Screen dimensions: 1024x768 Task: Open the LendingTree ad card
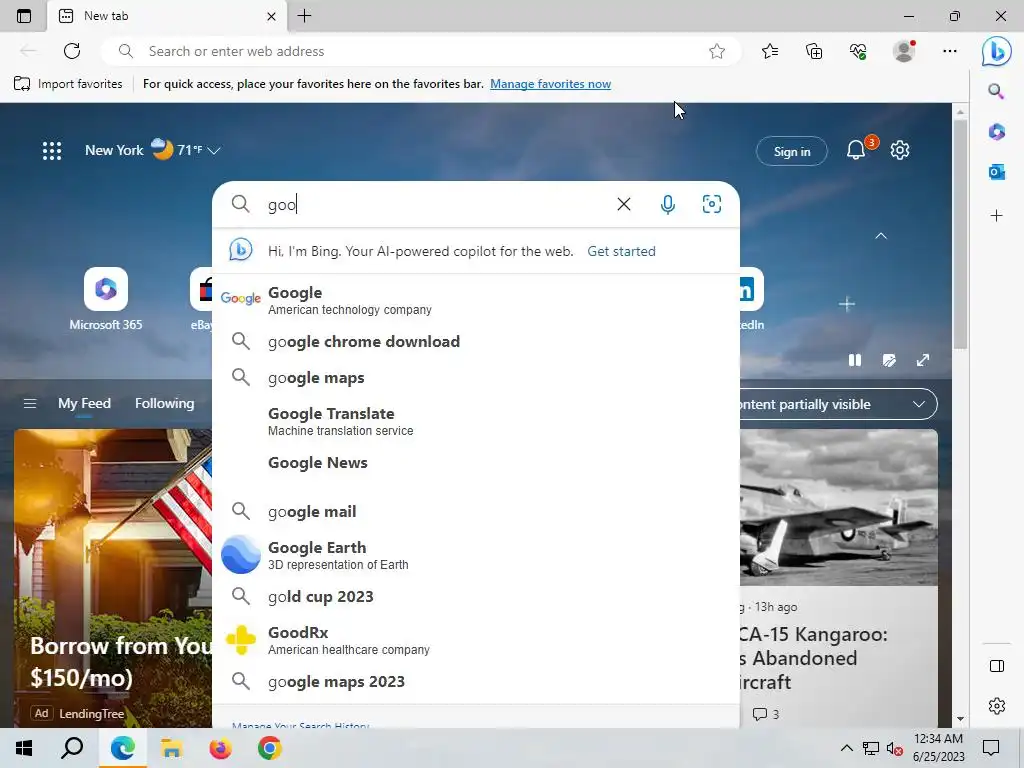click(113, 578)
